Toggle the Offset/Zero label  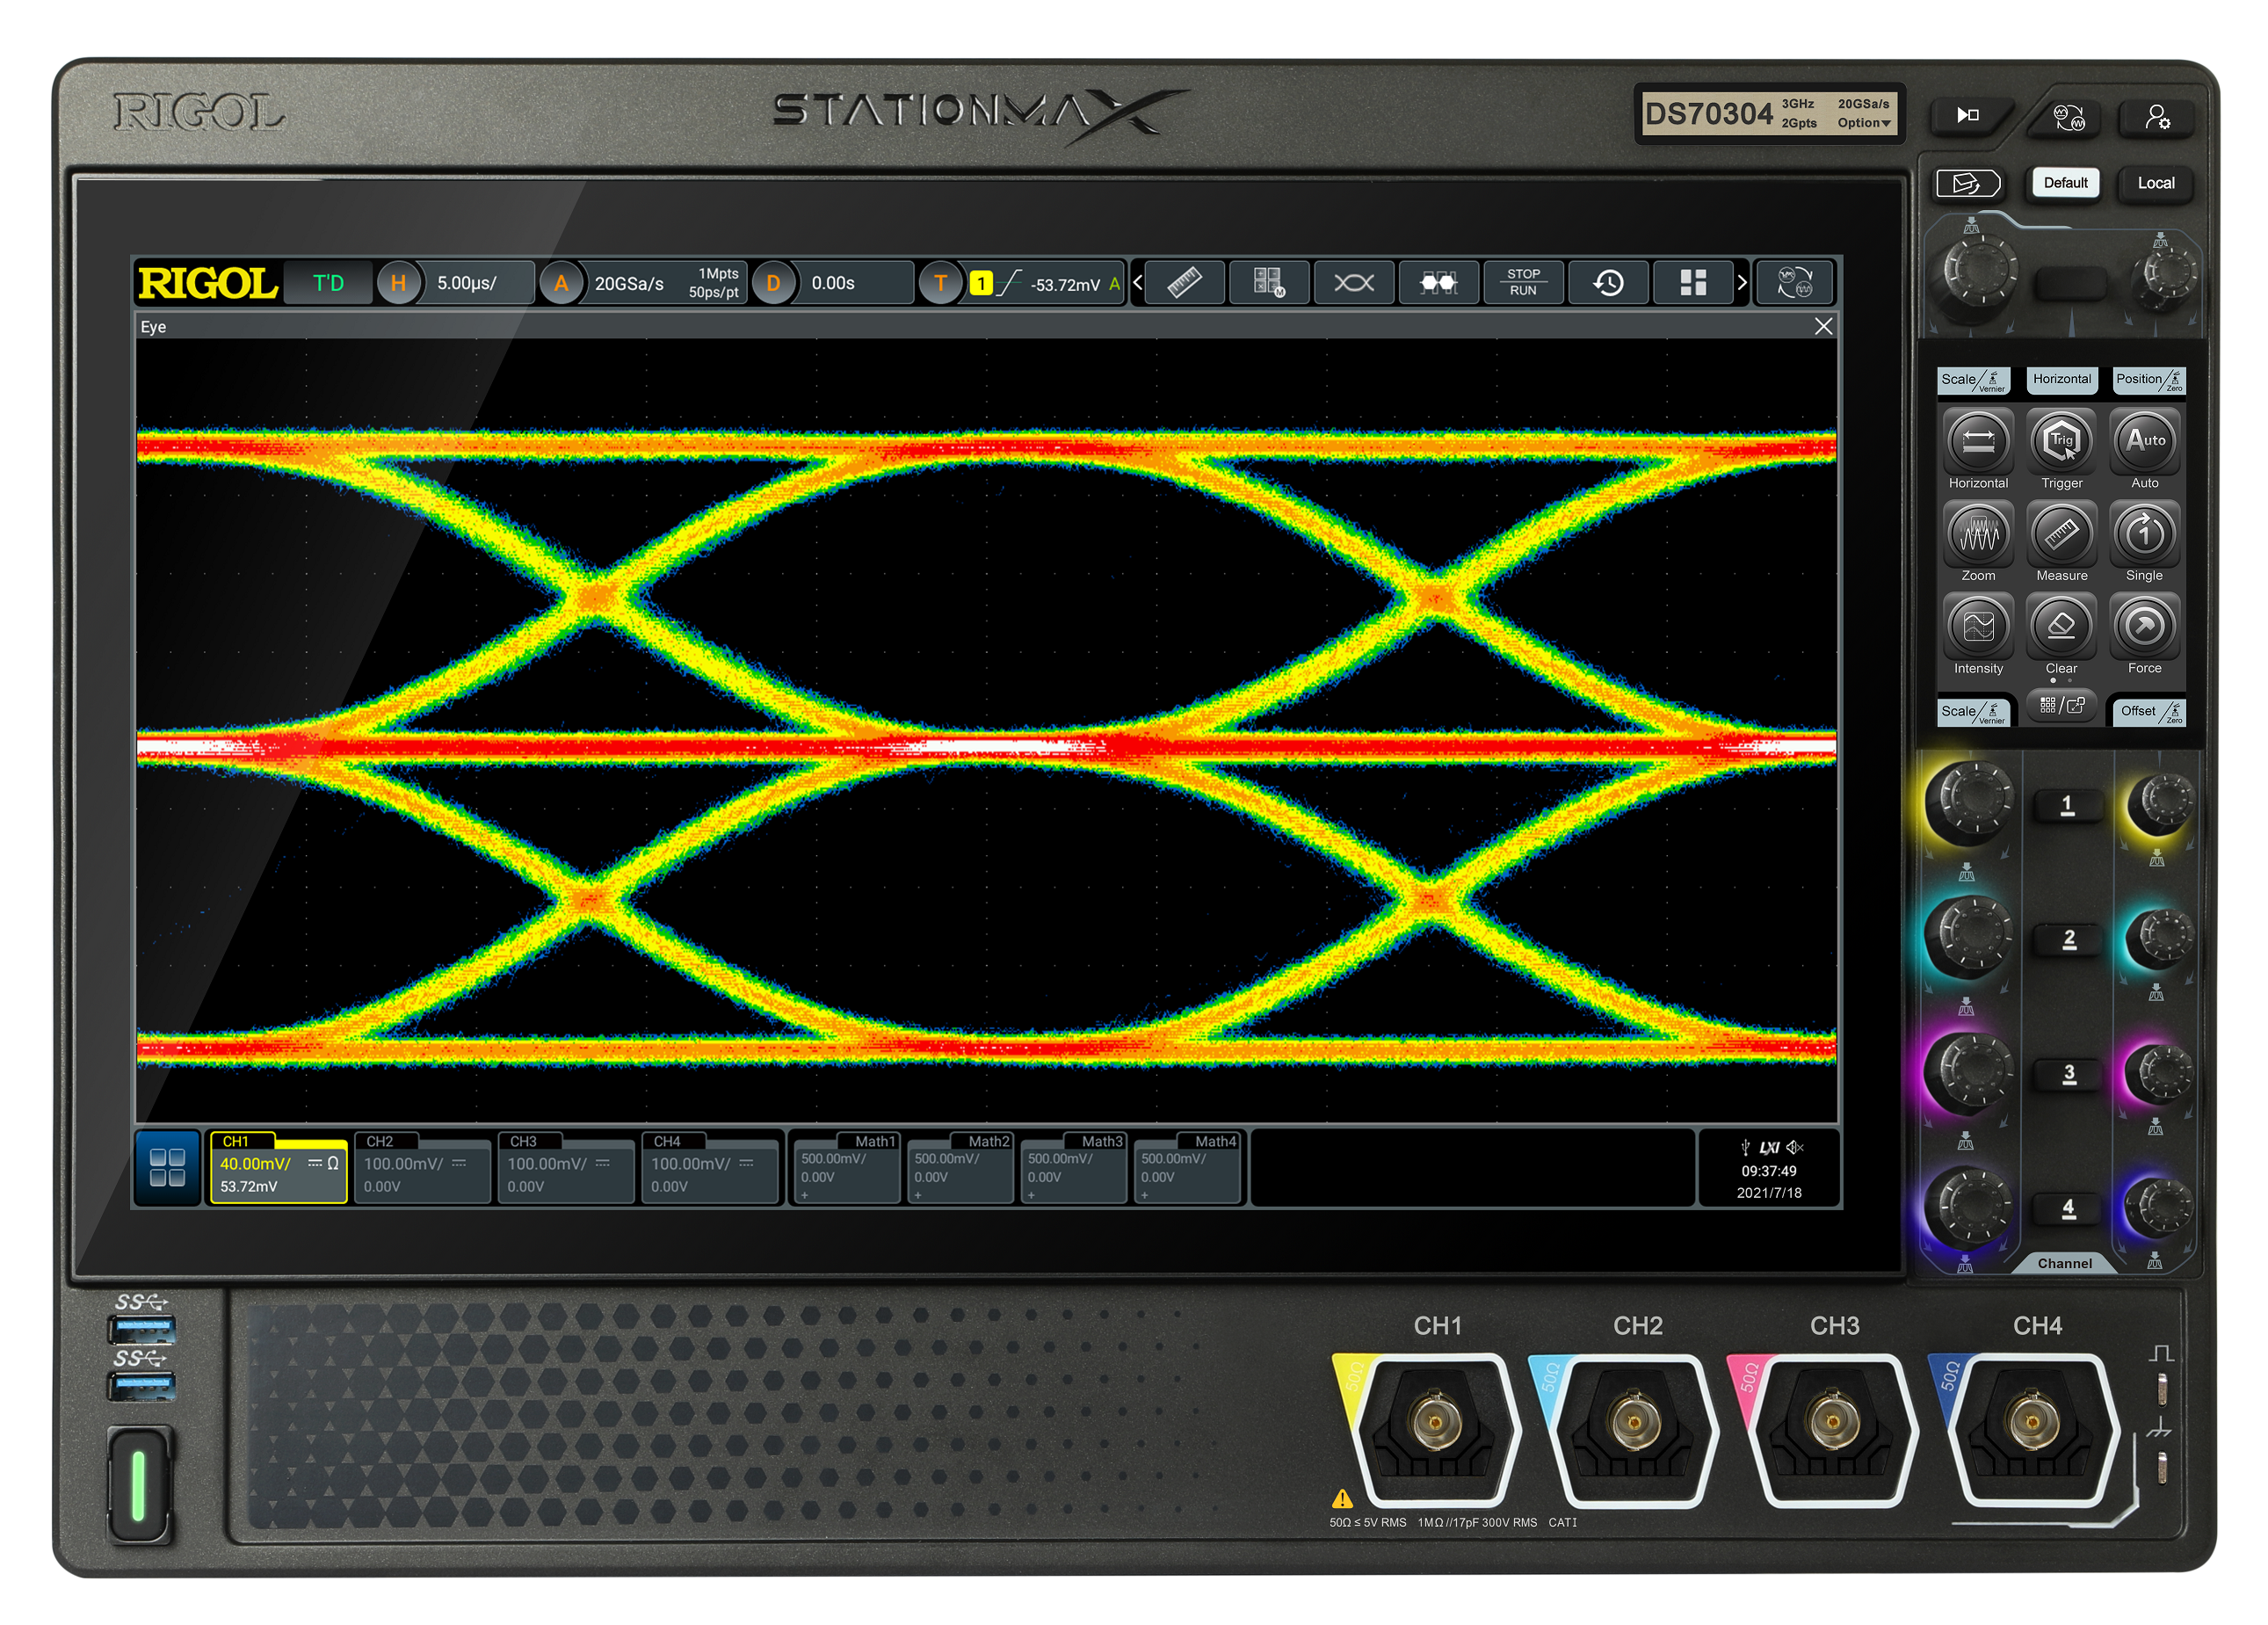pos(2149,712)
